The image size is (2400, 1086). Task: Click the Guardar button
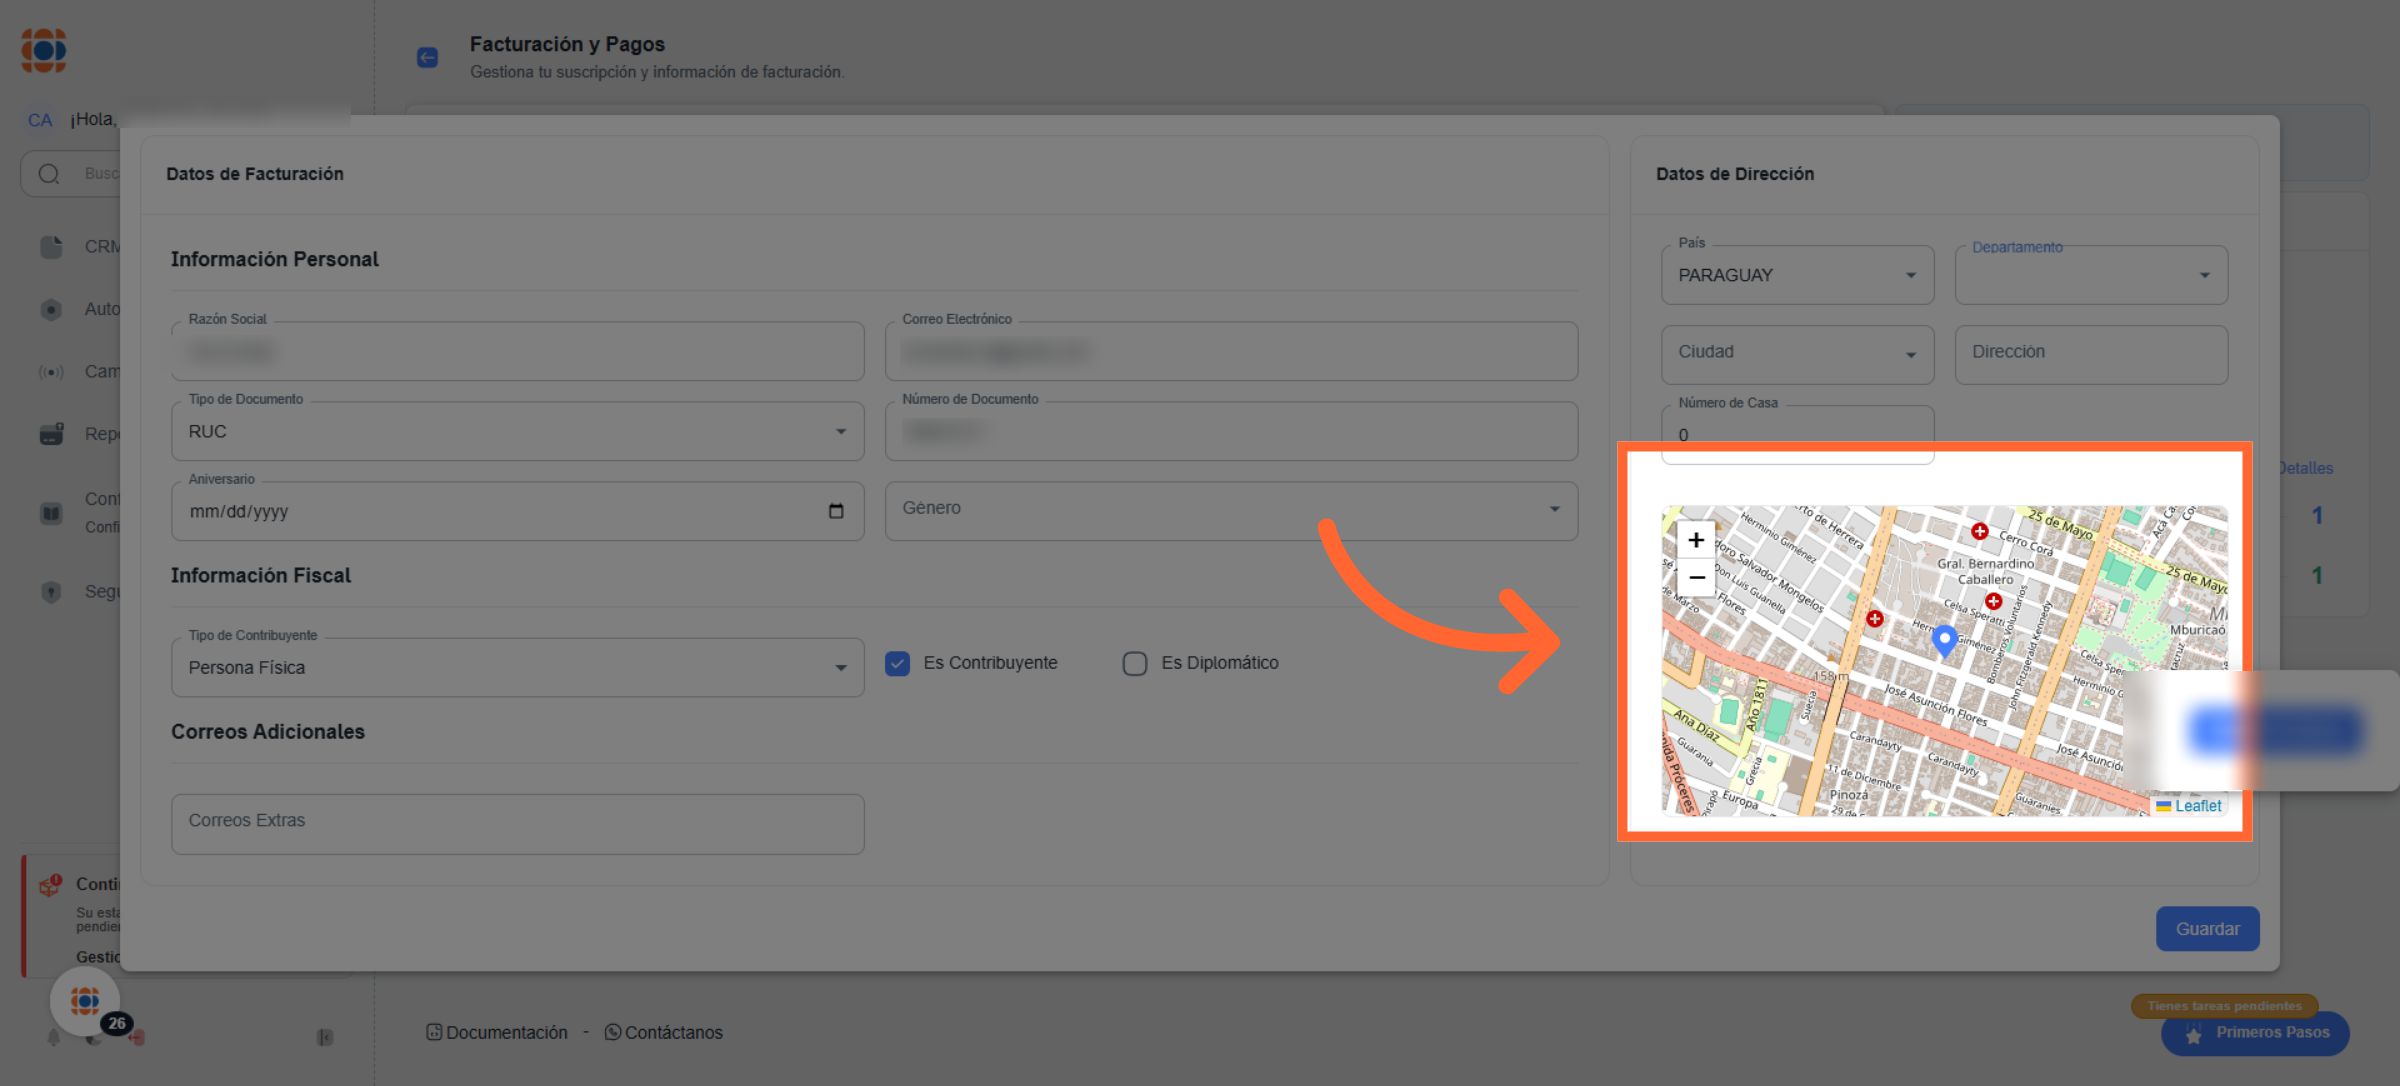(x=2207, y=929)
